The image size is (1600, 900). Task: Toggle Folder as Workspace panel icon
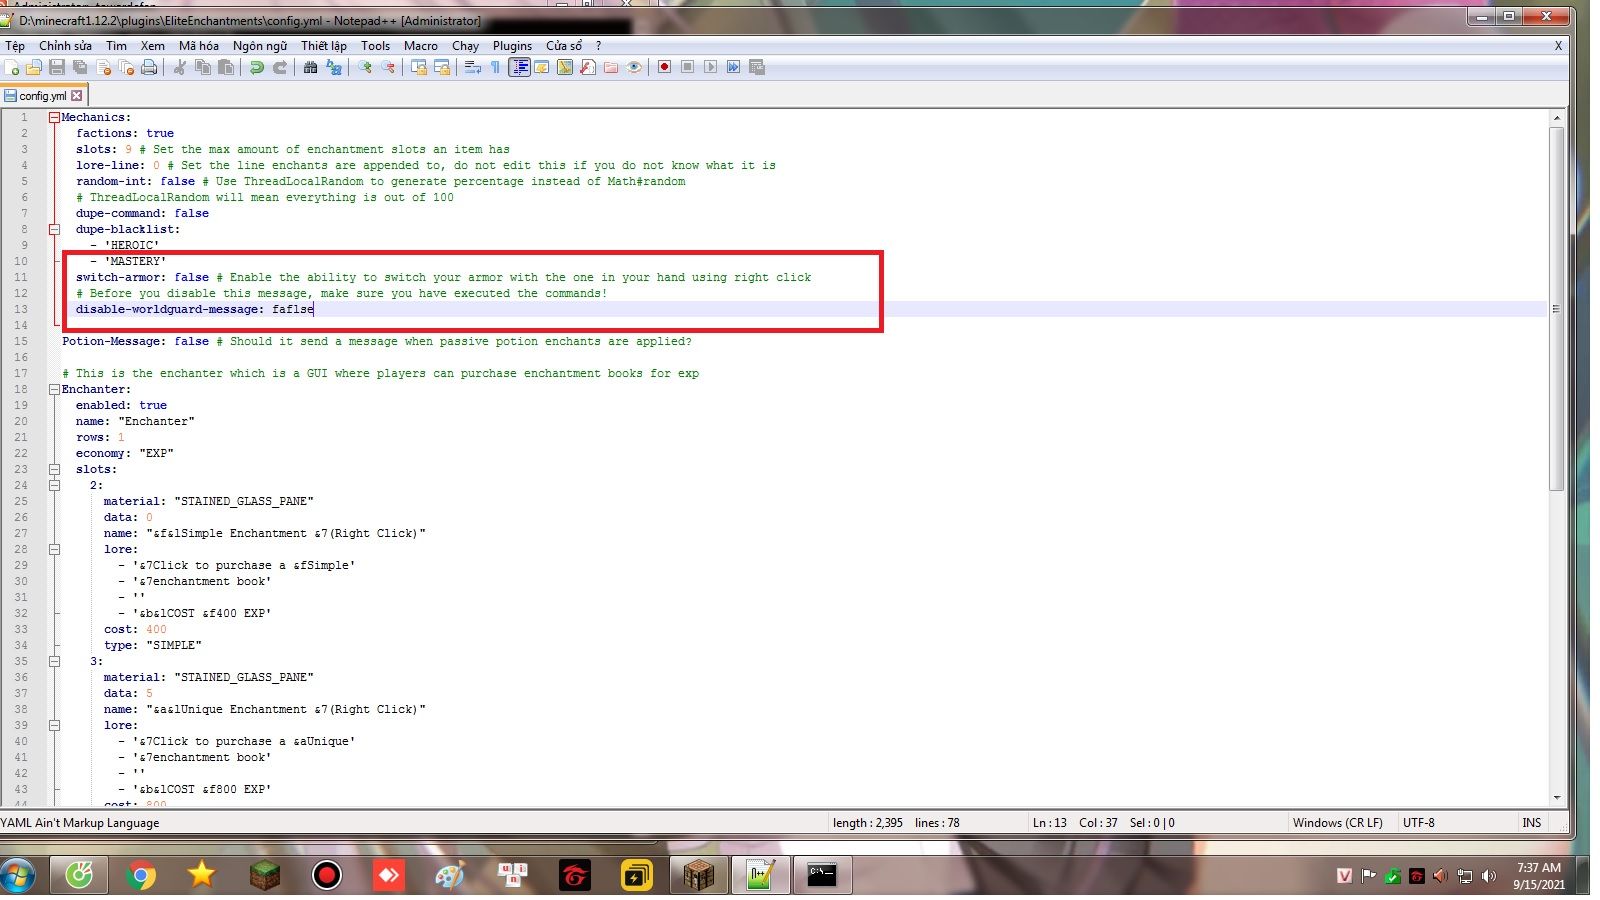click(611, 67)
